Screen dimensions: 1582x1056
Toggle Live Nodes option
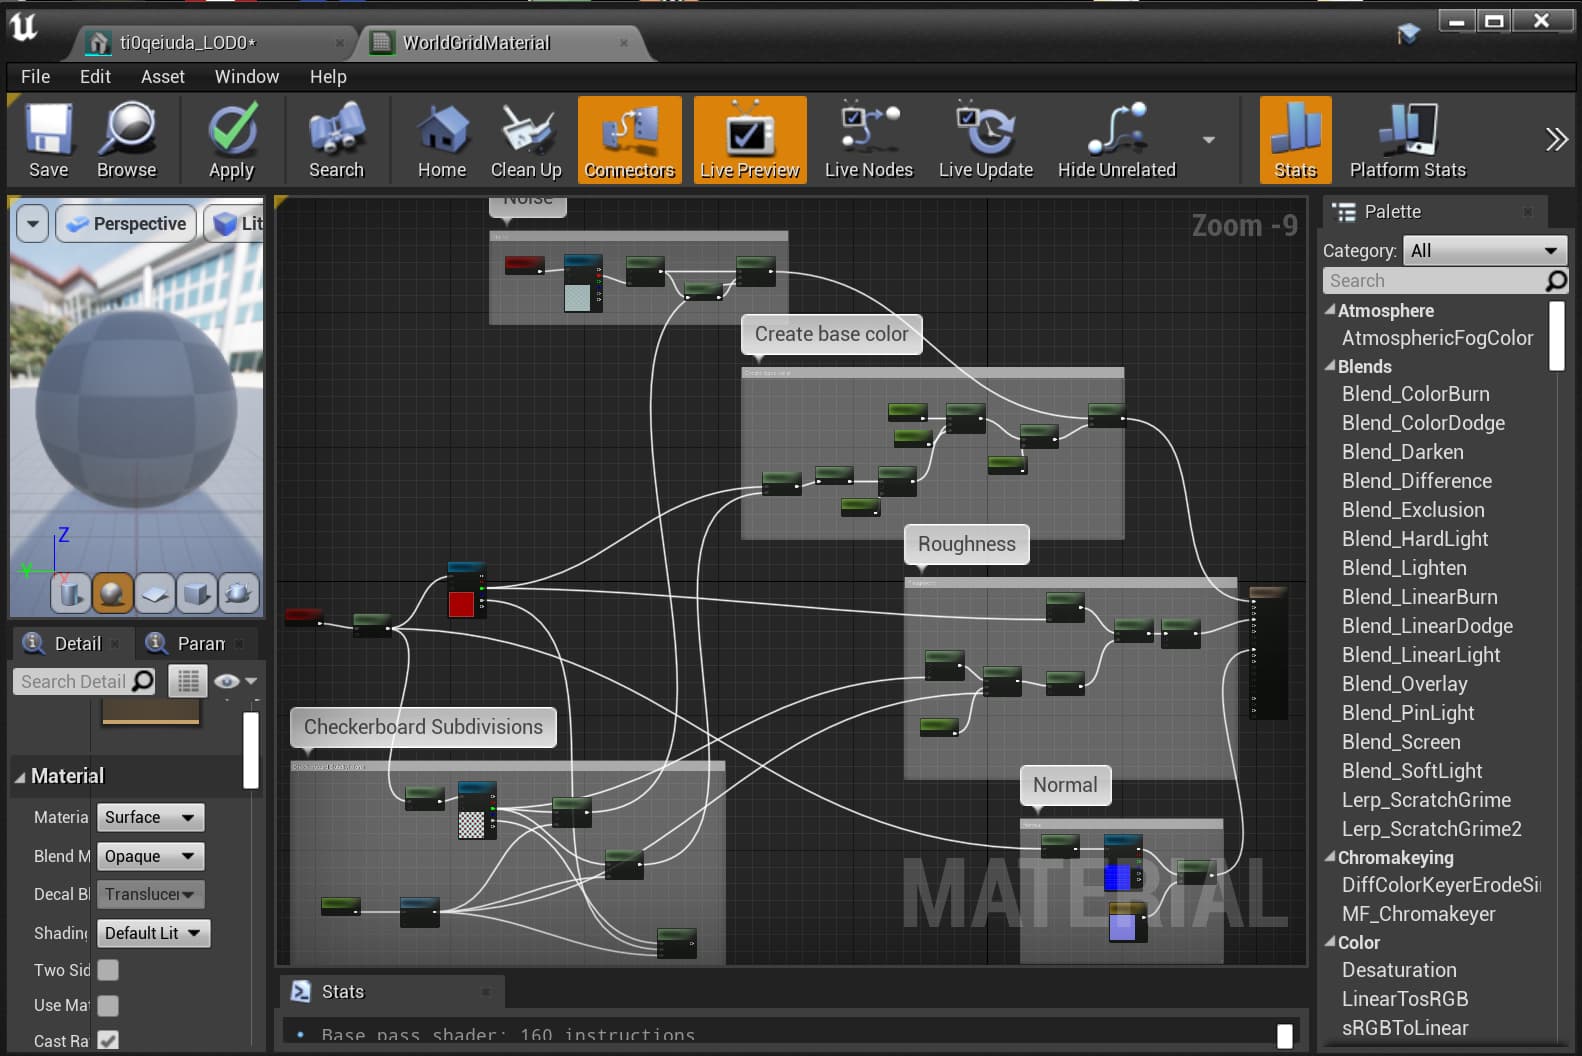point(869,140)
